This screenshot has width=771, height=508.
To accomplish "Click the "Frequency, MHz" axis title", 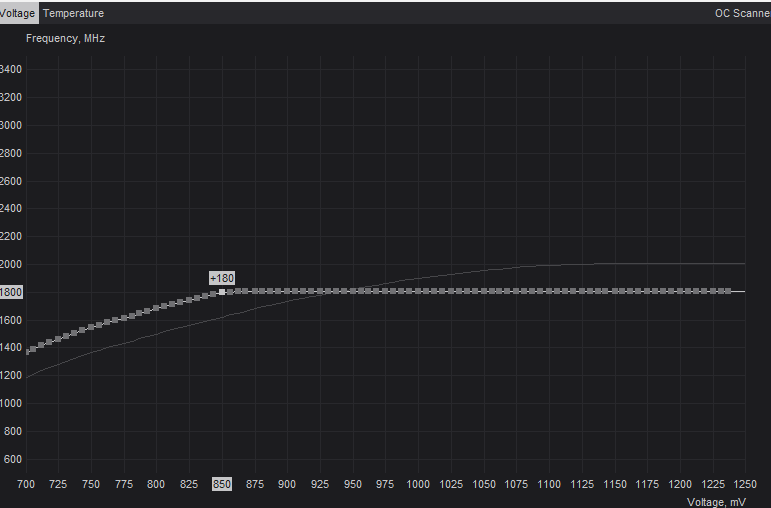I will (65, 38).
